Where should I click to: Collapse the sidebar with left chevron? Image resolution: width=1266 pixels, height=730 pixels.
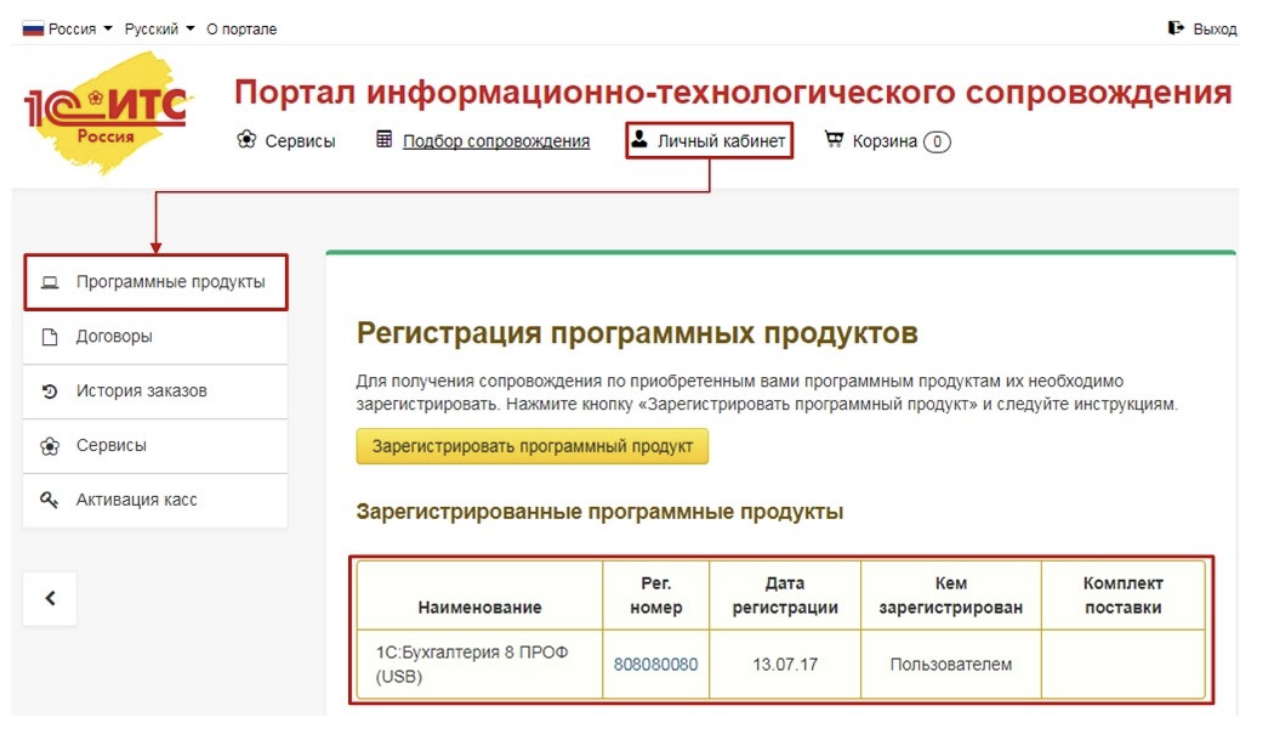pyautogui.click(x=50, y=599)
